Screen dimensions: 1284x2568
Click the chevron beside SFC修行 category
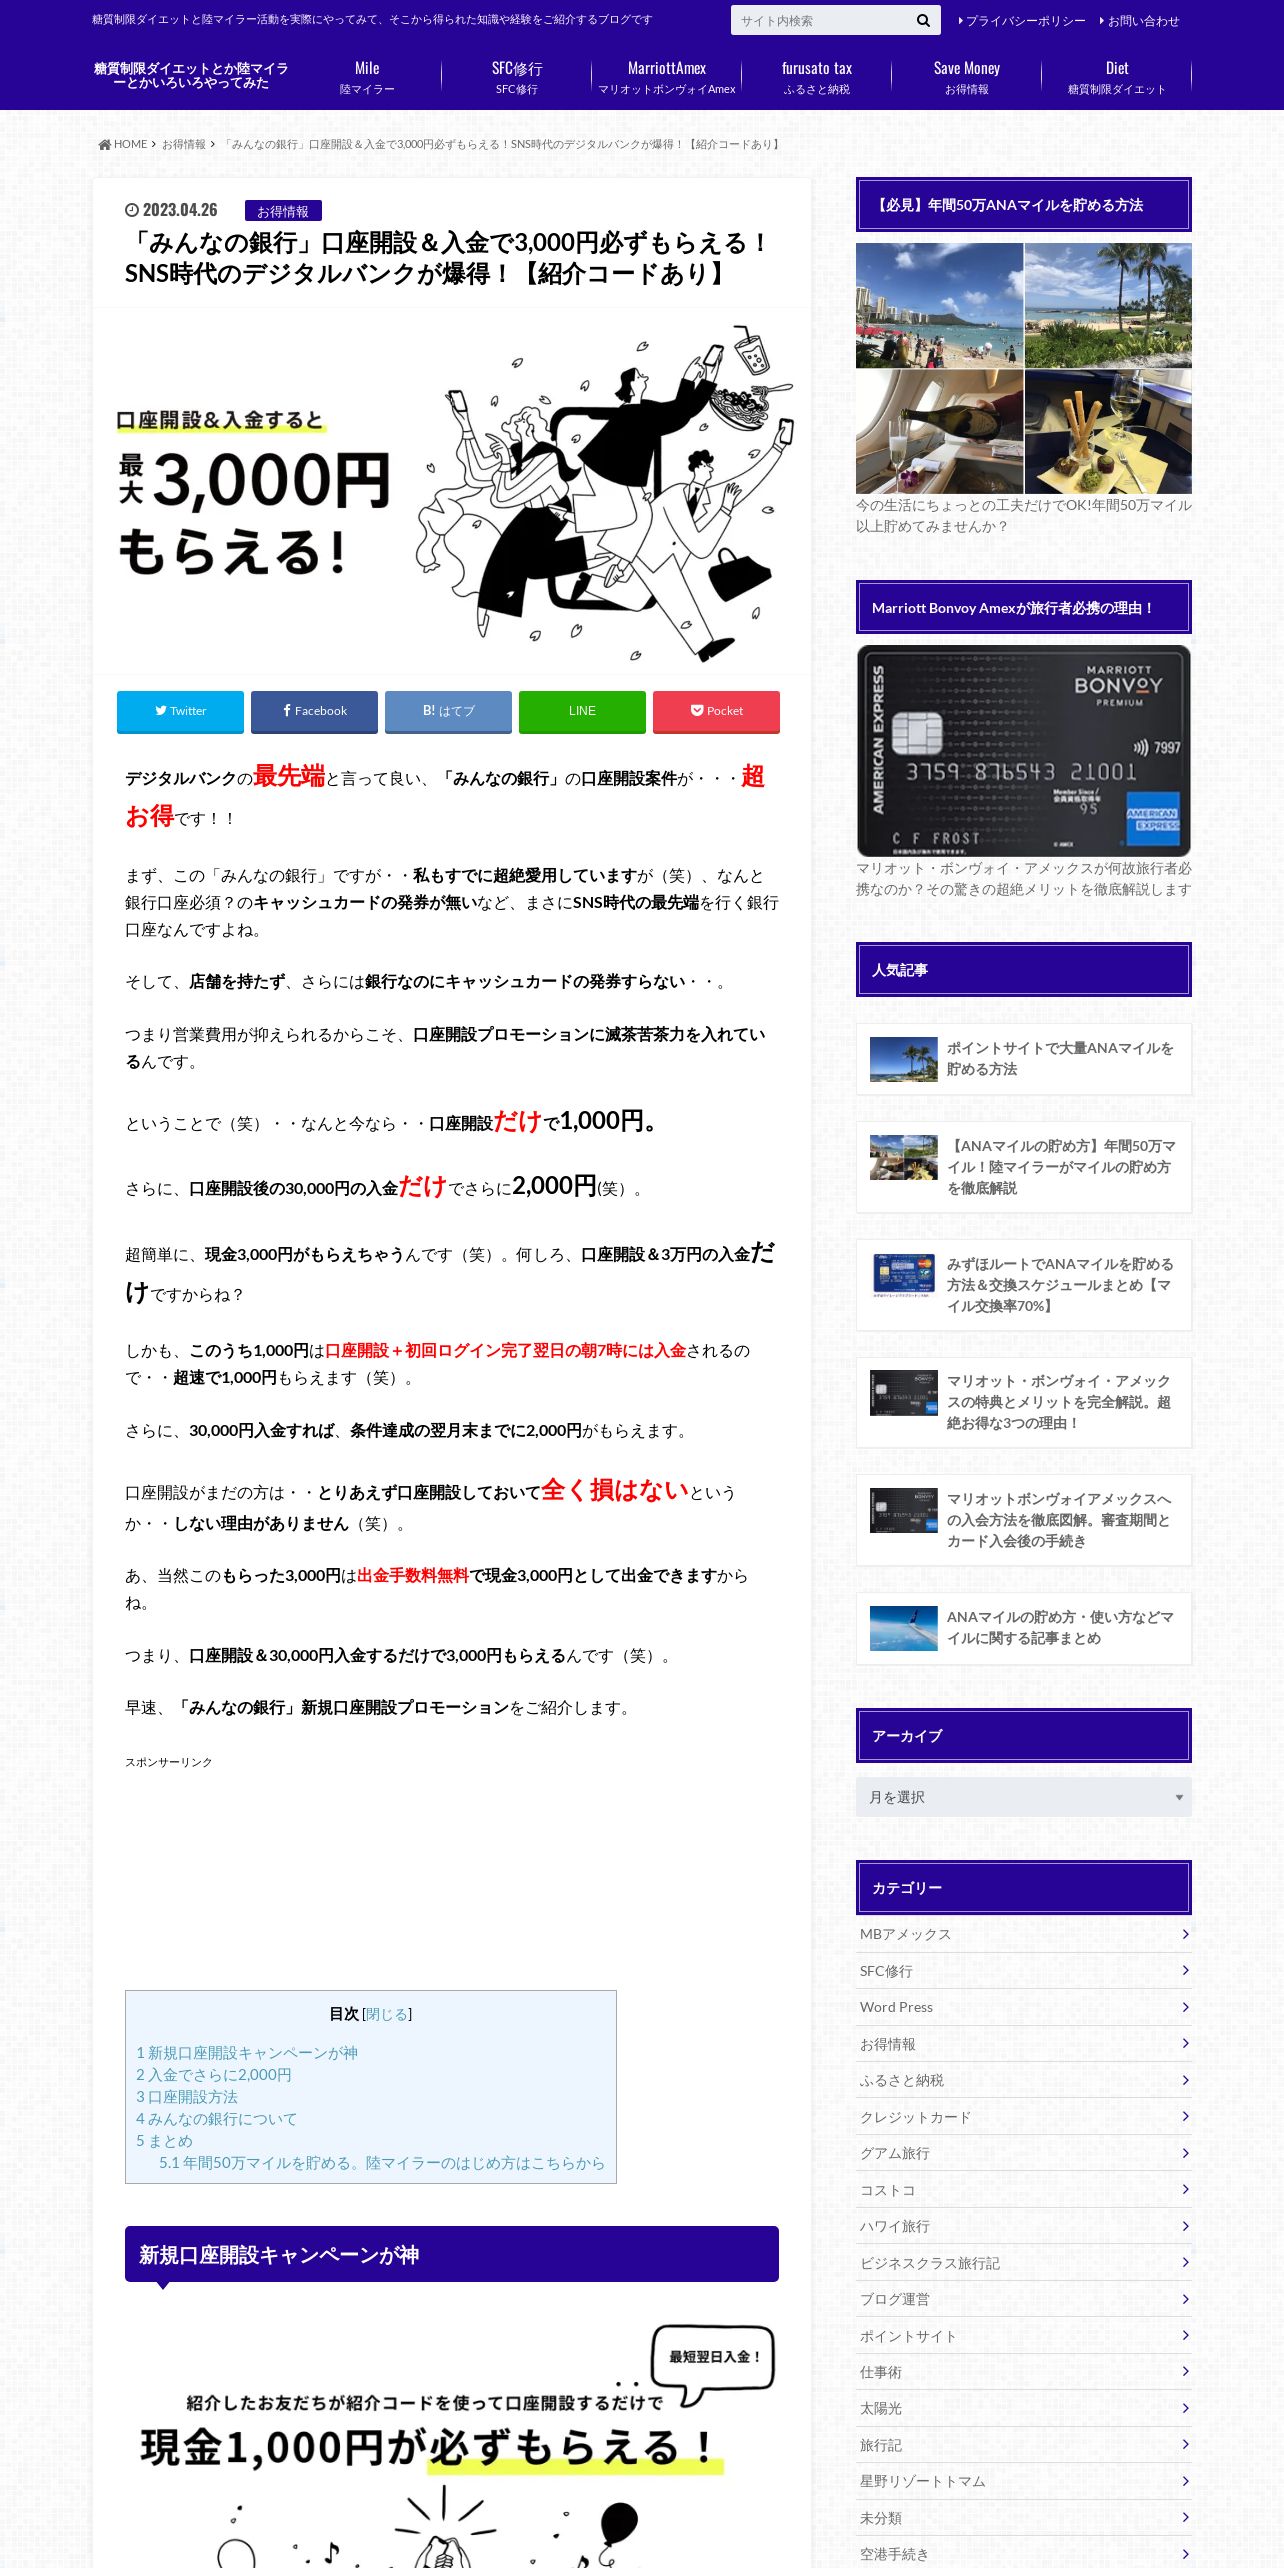1185,1970
